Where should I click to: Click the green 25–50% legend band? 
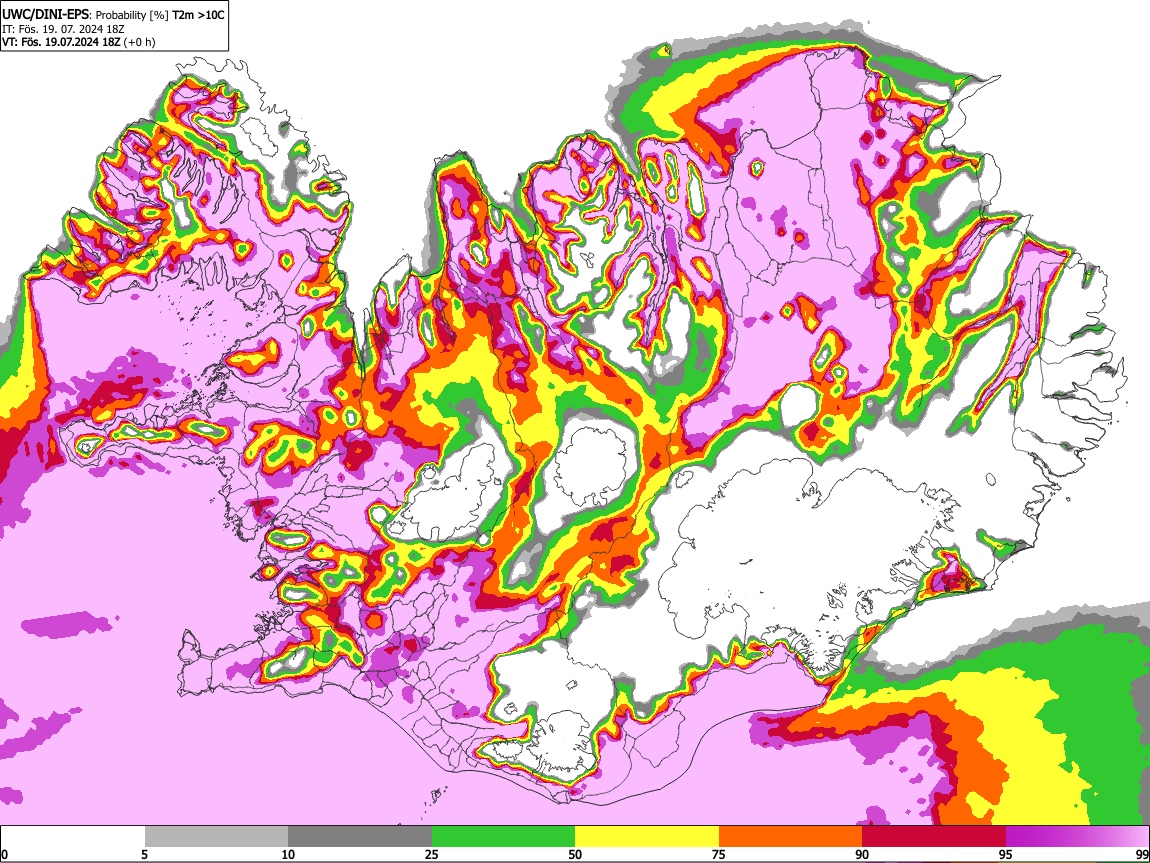point(503,836)
